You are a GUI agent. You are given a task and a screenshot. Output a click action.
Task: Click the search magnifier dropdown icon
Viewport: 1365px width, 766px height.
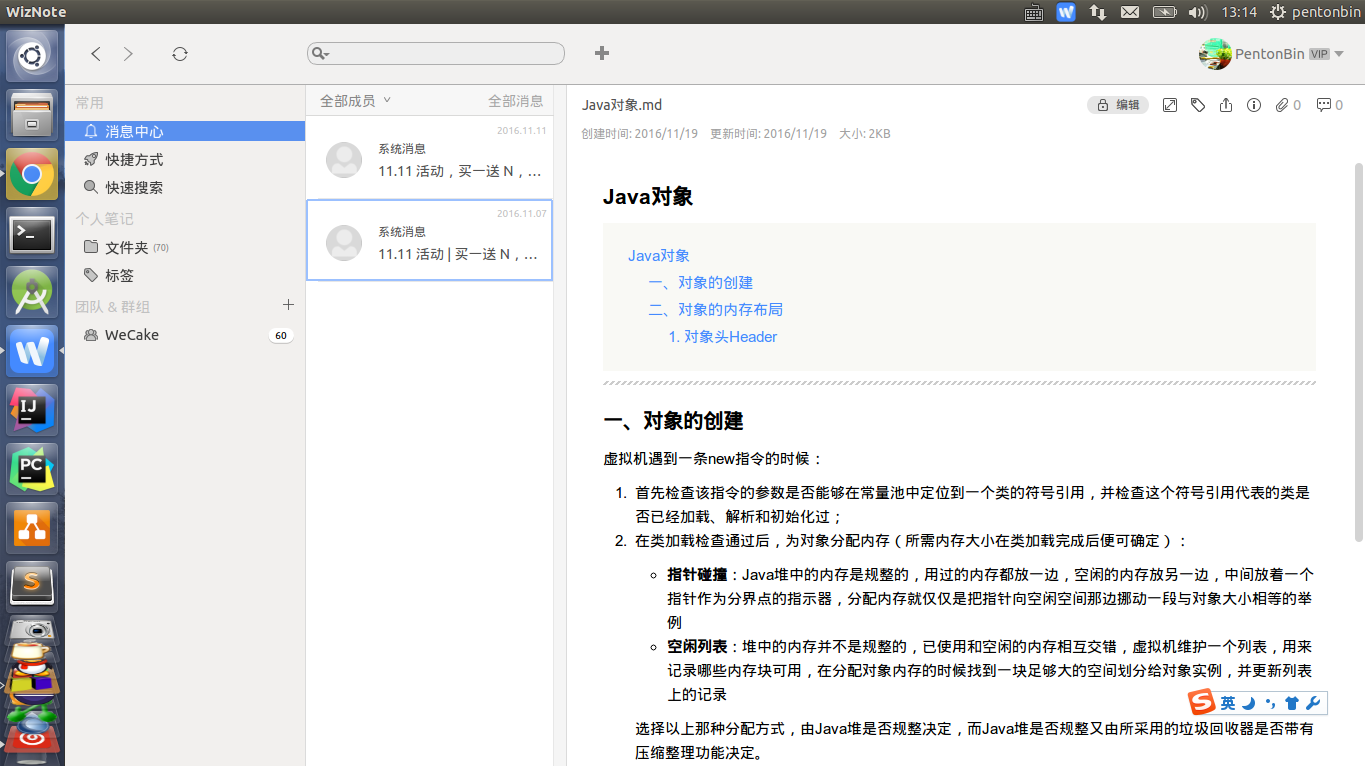click(x=320, y=54)
